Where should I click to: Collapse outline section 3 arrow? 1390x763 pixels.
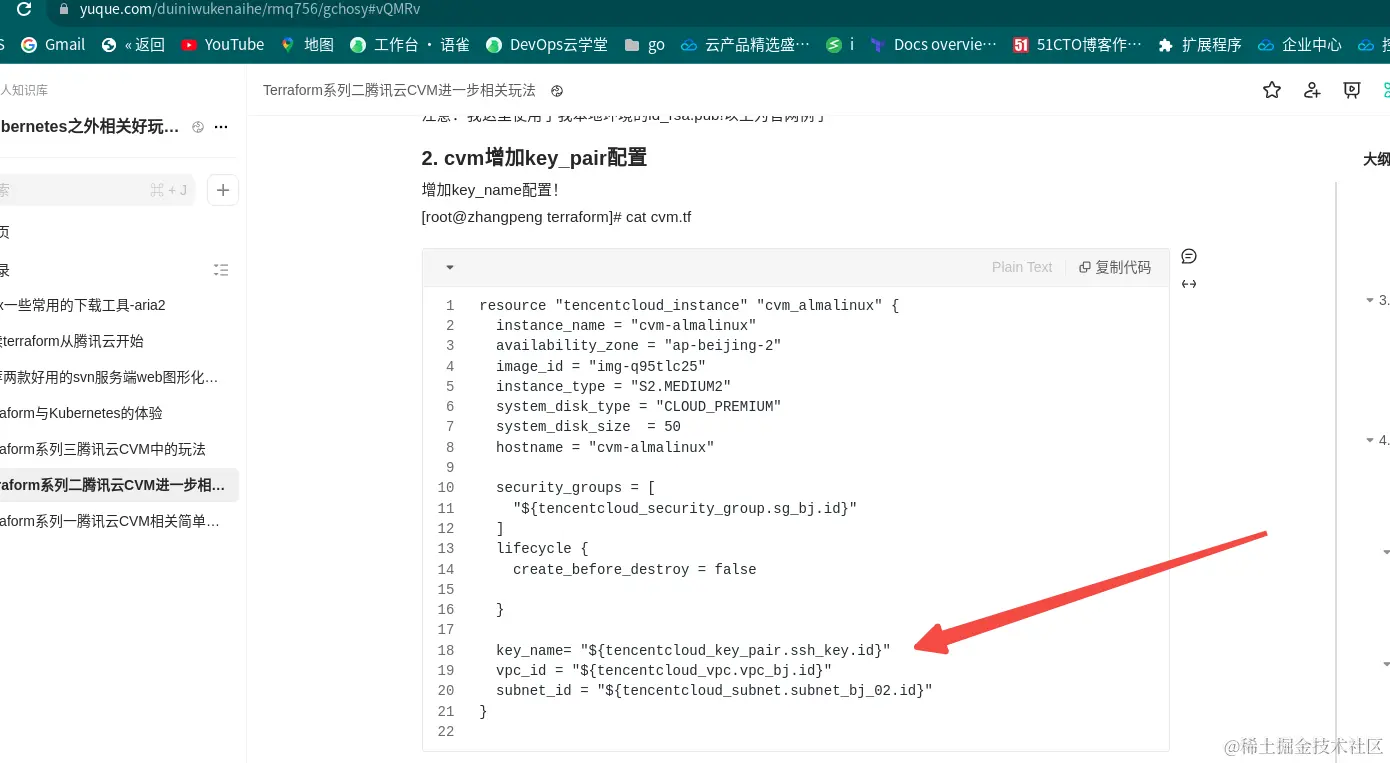(x=1369, y=300)
